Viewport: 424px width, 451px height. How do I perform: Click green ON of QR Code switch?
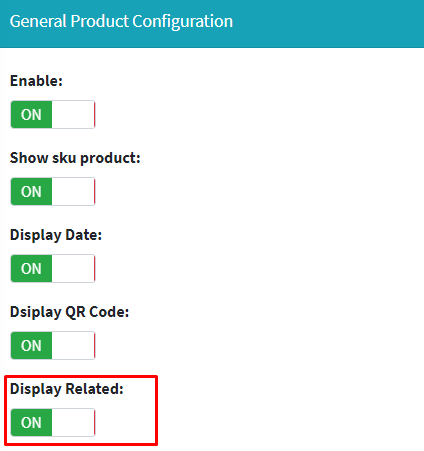[x=31, y=345]
